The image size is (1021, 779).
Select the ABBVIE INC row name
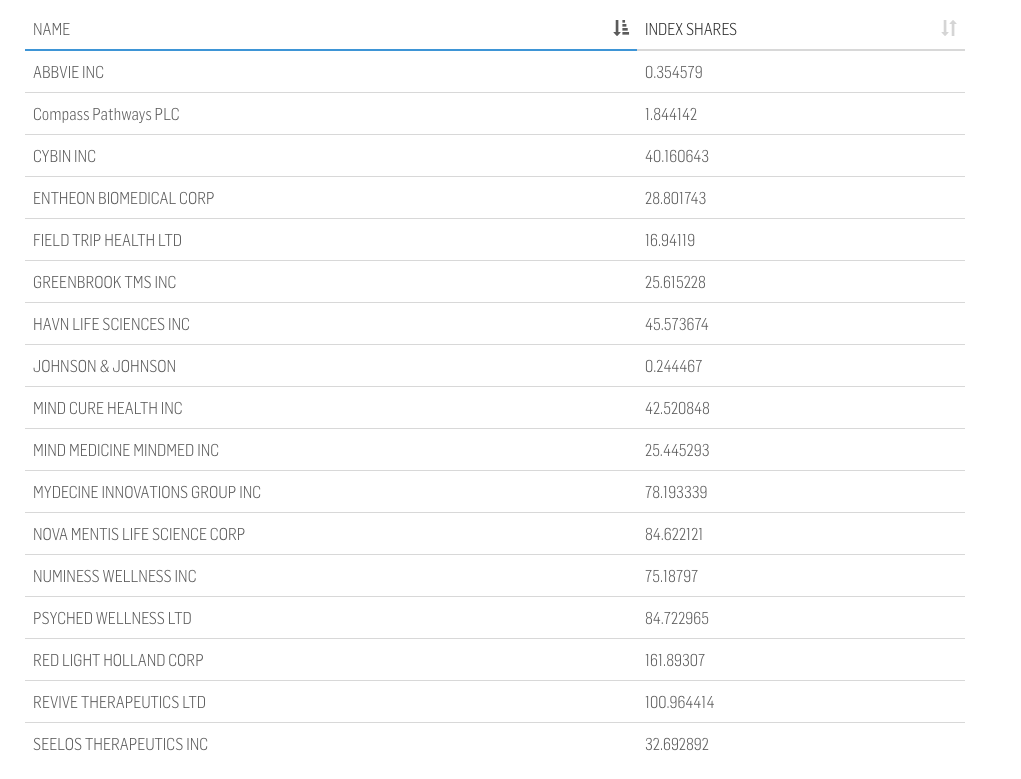point(68,72)
